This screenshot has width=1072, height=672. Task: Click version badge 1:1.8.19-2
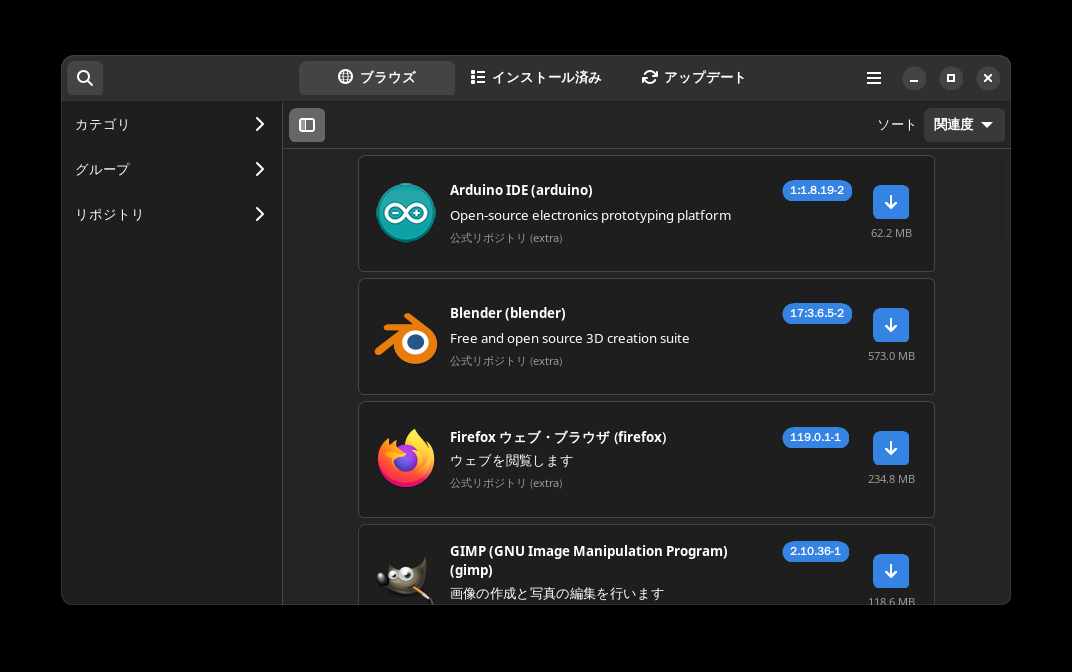coord(817,191)
